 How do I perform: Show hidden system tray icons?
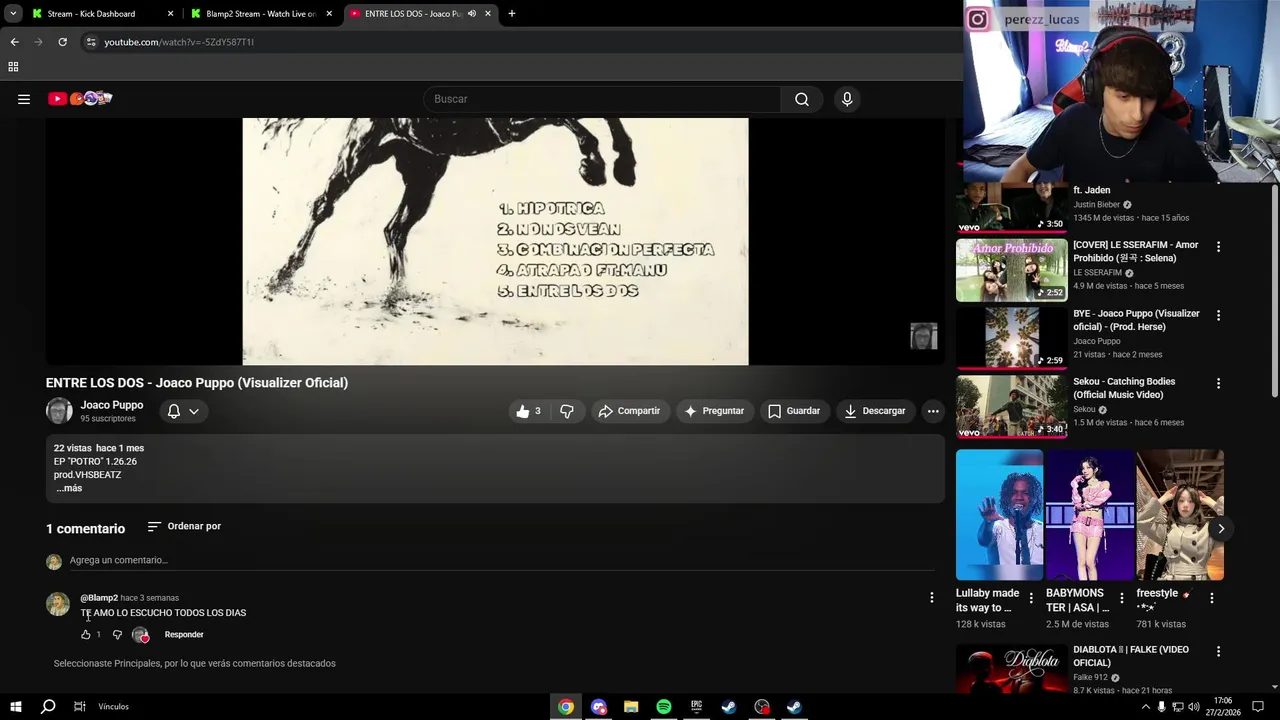coord(1145,707)
